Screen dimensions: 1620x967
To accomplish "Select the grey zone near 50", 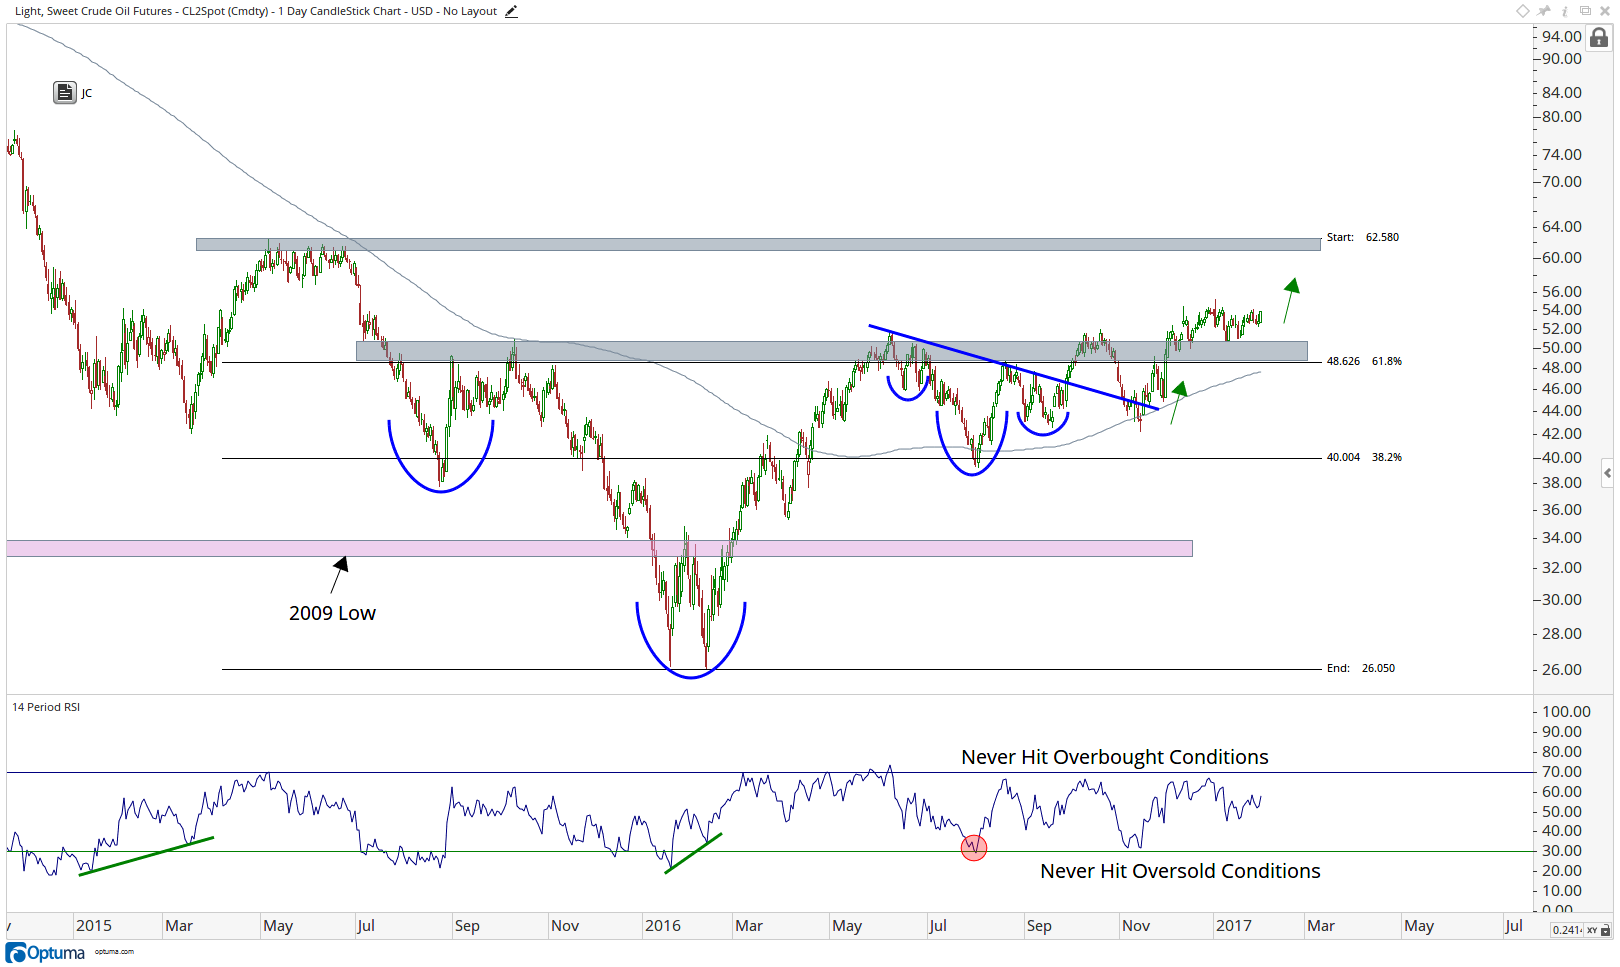I will pos(832,351).
